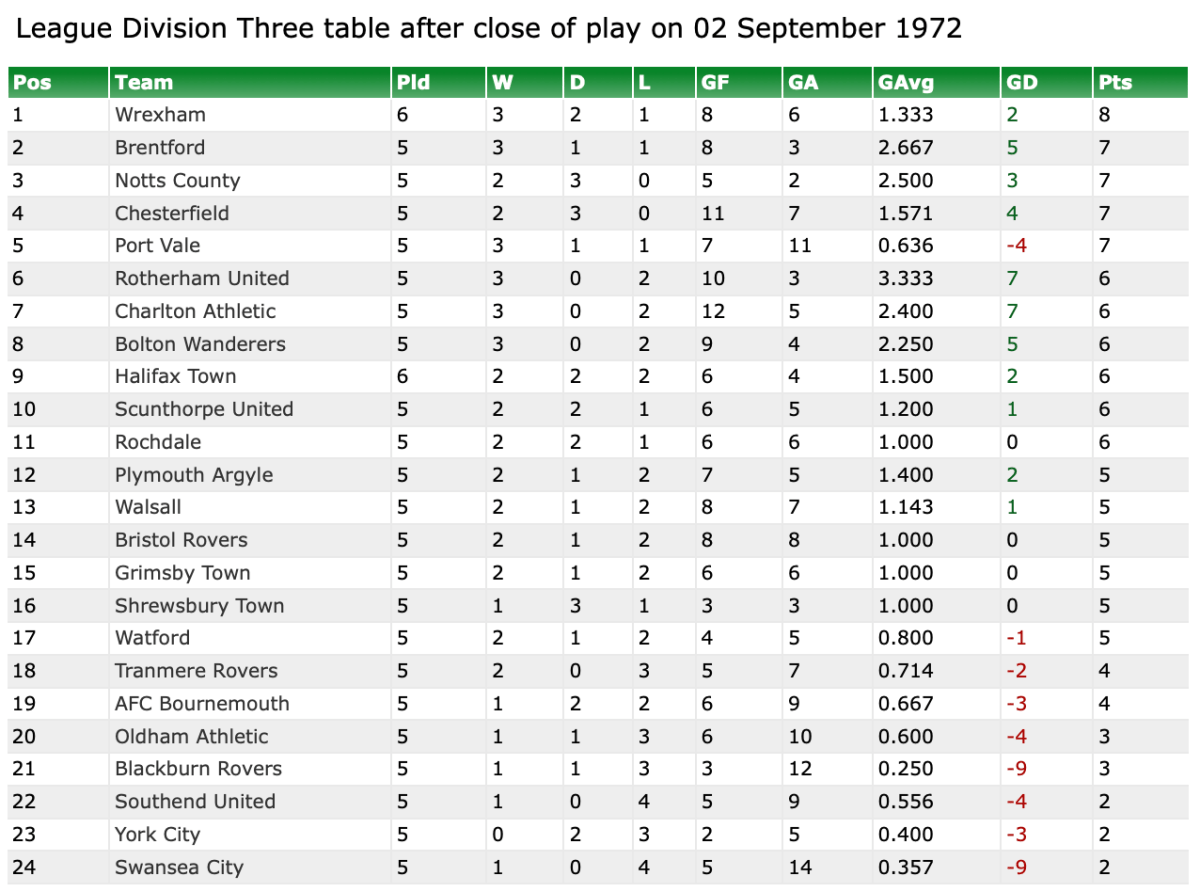
Task: Click the League Division Three table title
Action: 489,28
